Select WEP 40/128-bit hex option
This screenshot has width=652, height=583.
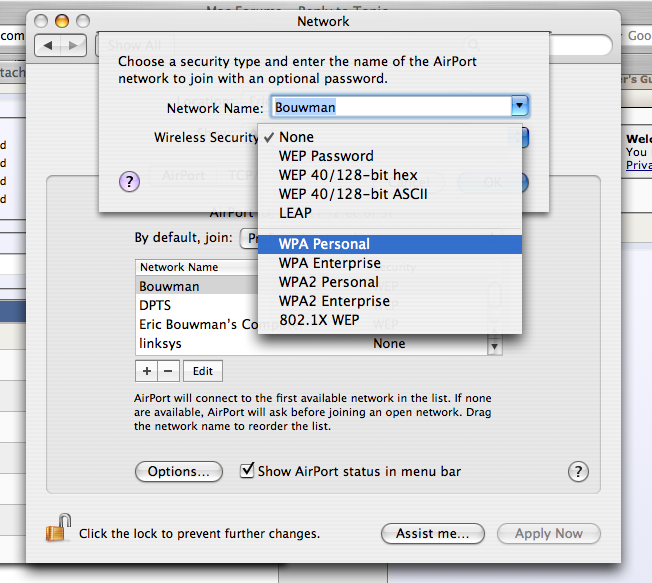pyautogui.click(x=390, y=175)
